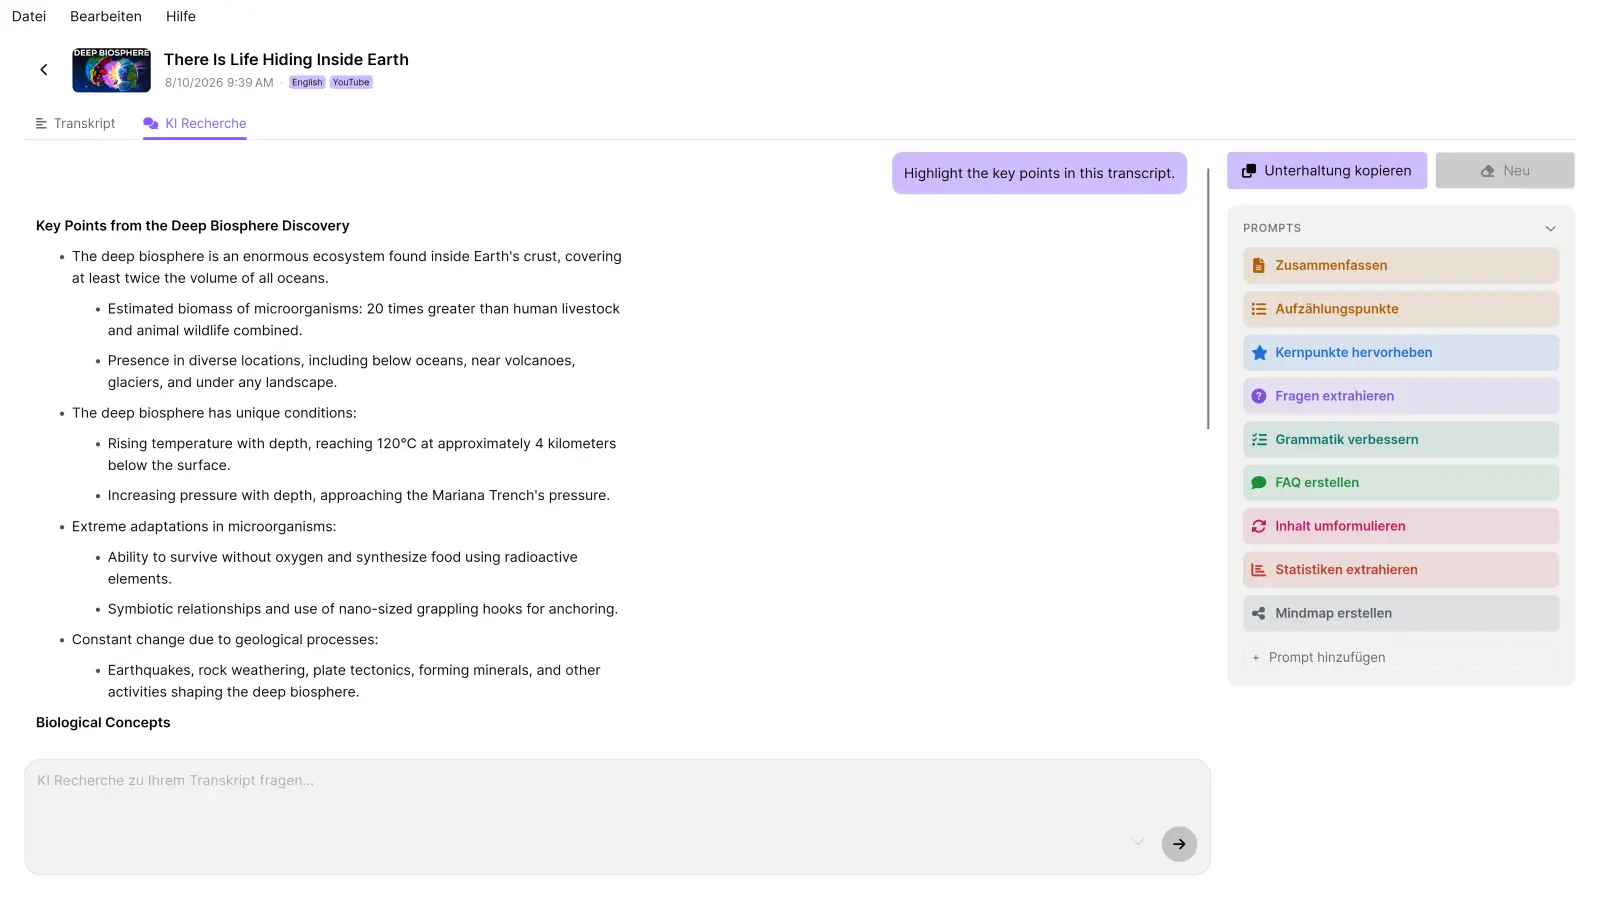Select the KI Recherche tab
Viewport: 1600px width, 900px height.
195,124
